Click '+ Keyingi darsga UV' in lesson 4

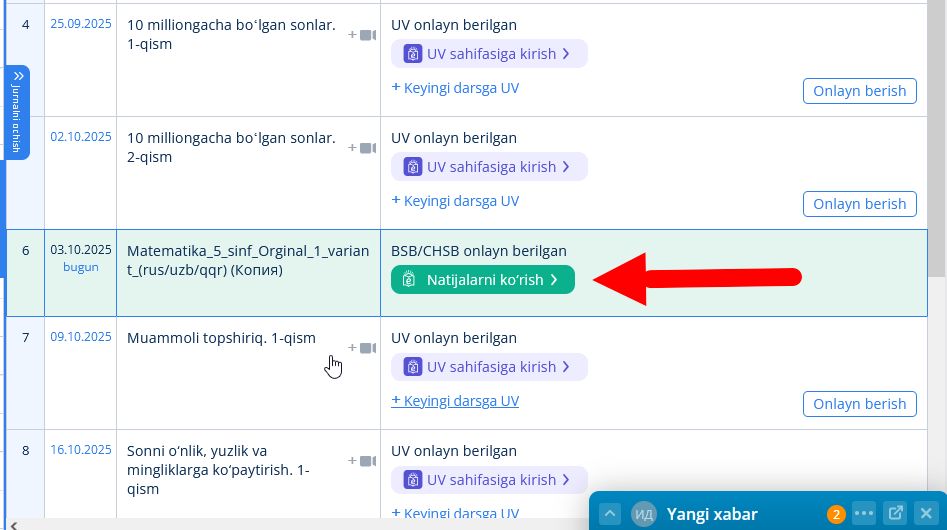point(455,88)
